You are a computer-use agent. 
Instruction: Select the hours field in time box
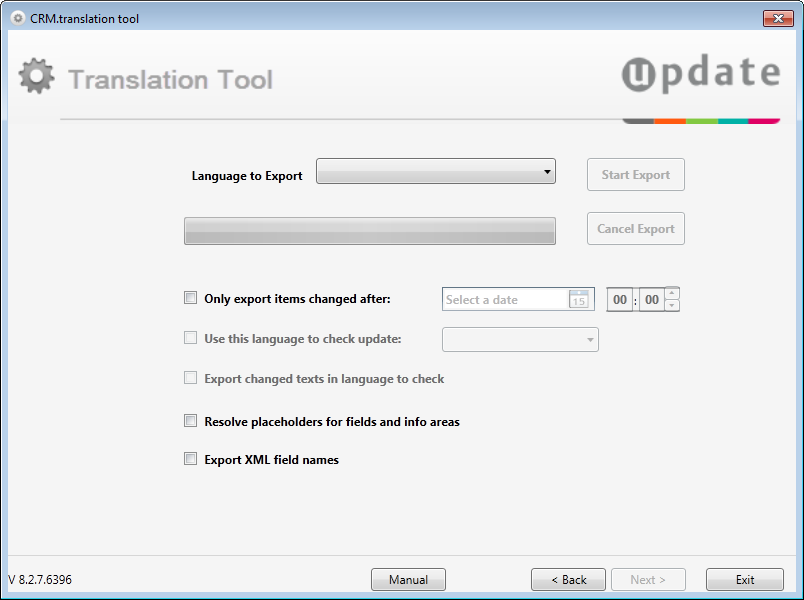pyautogui.click(x=620, y=300)
